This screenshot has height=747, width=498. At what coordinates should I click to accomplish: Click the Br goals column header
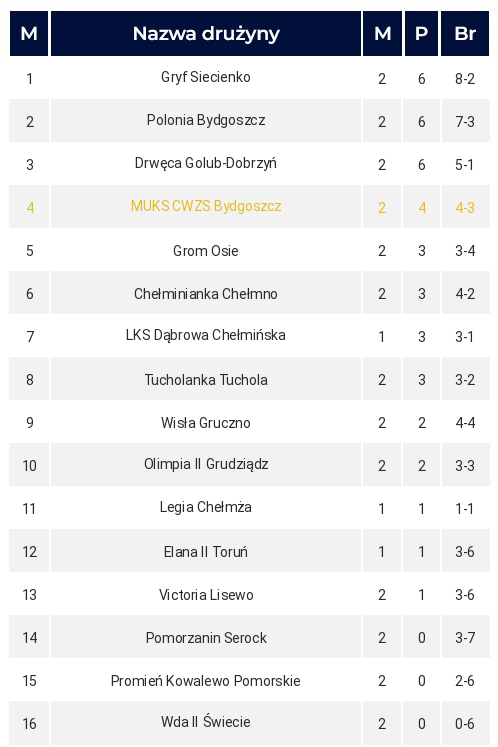[465, 33]
